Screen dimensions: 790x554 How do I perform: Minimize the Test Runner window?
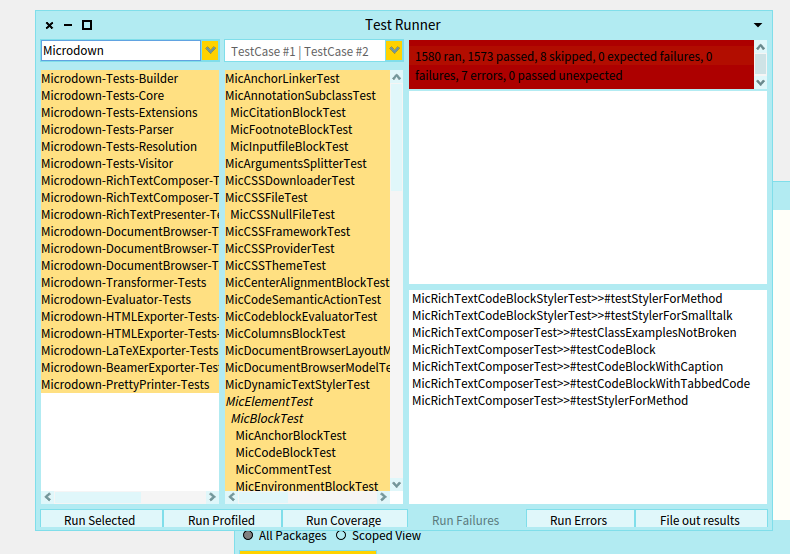68,25
